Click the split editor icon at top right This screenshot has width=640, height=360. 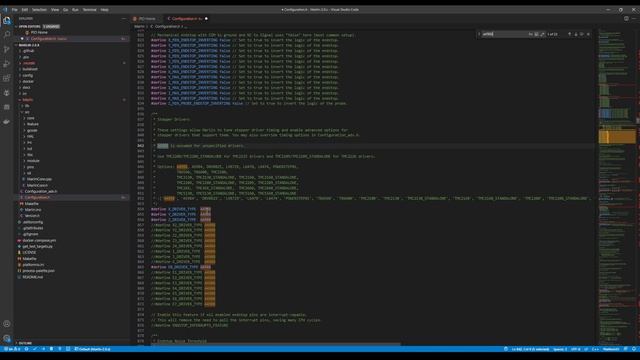[x=626, y=18]
